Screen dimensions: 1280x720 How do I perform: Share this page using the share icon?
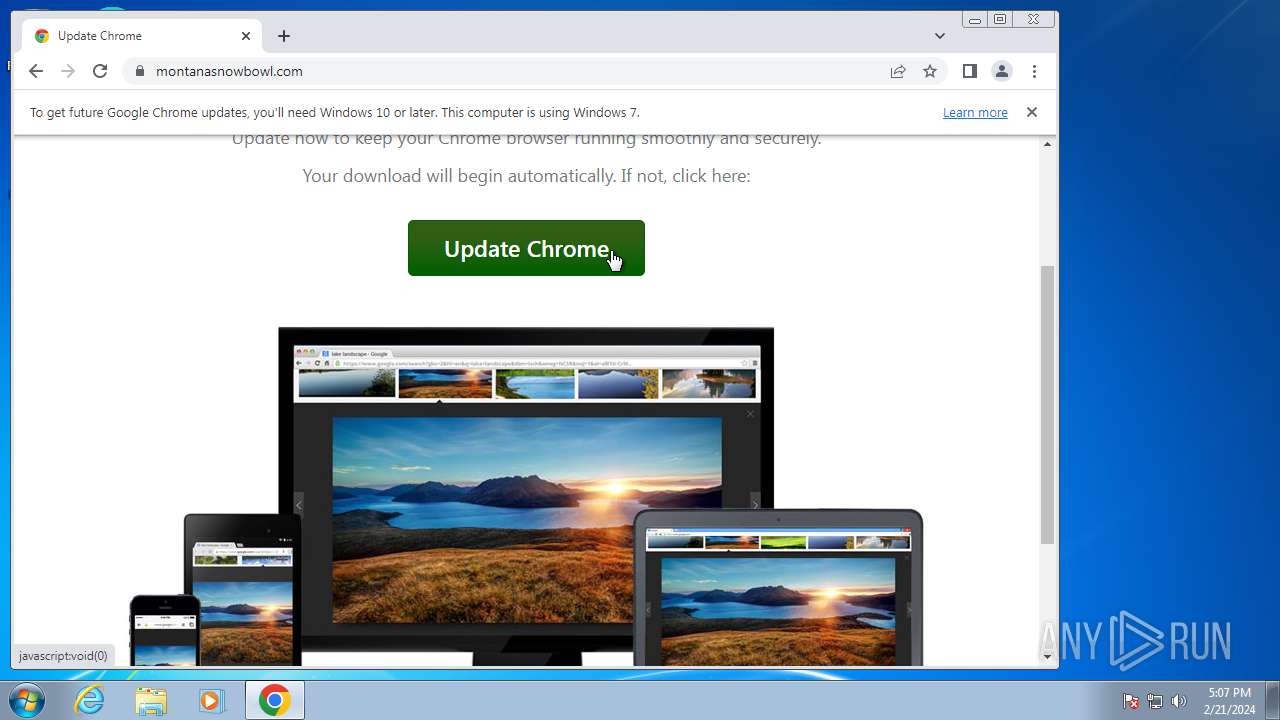point(898,71)
